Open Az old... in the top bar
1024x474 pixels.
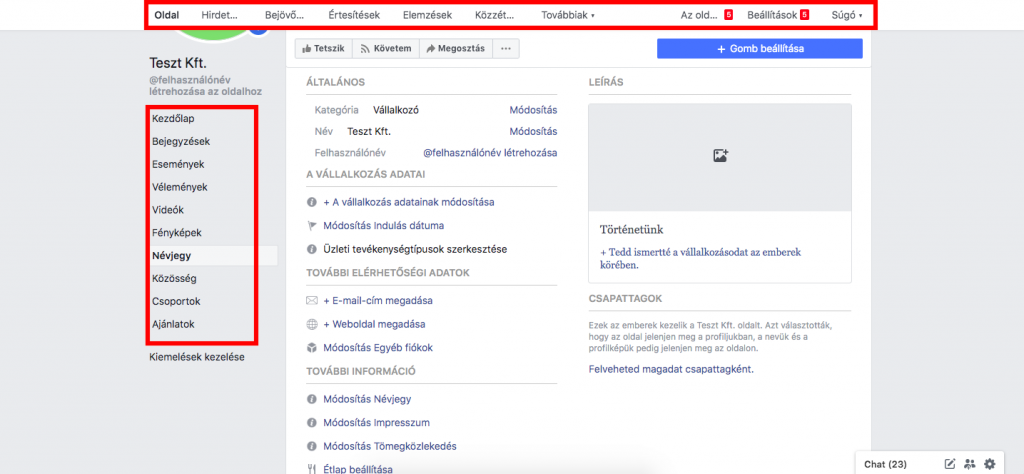tap(699, 15)
